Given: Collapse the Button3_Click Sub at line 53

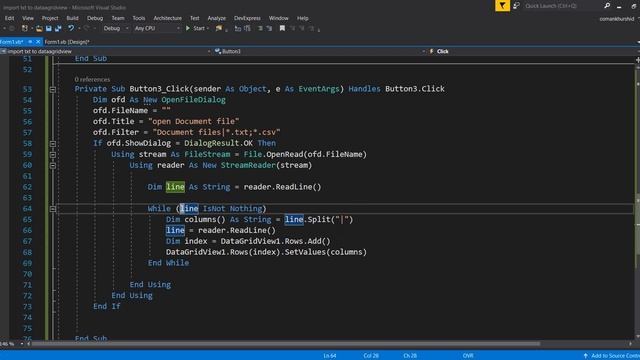Looking at the screenshot, I should coord(53,89).
